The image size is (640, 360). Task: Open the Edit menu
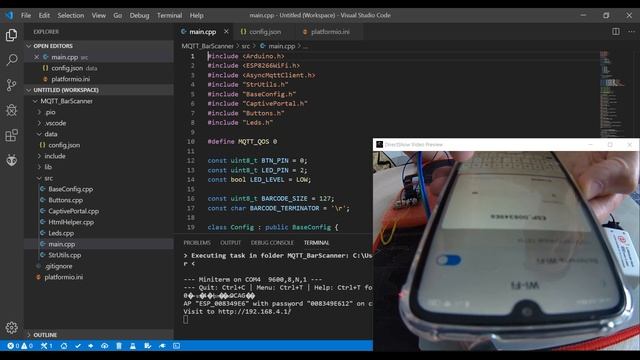pyautogui.click(x=44, y=16)
